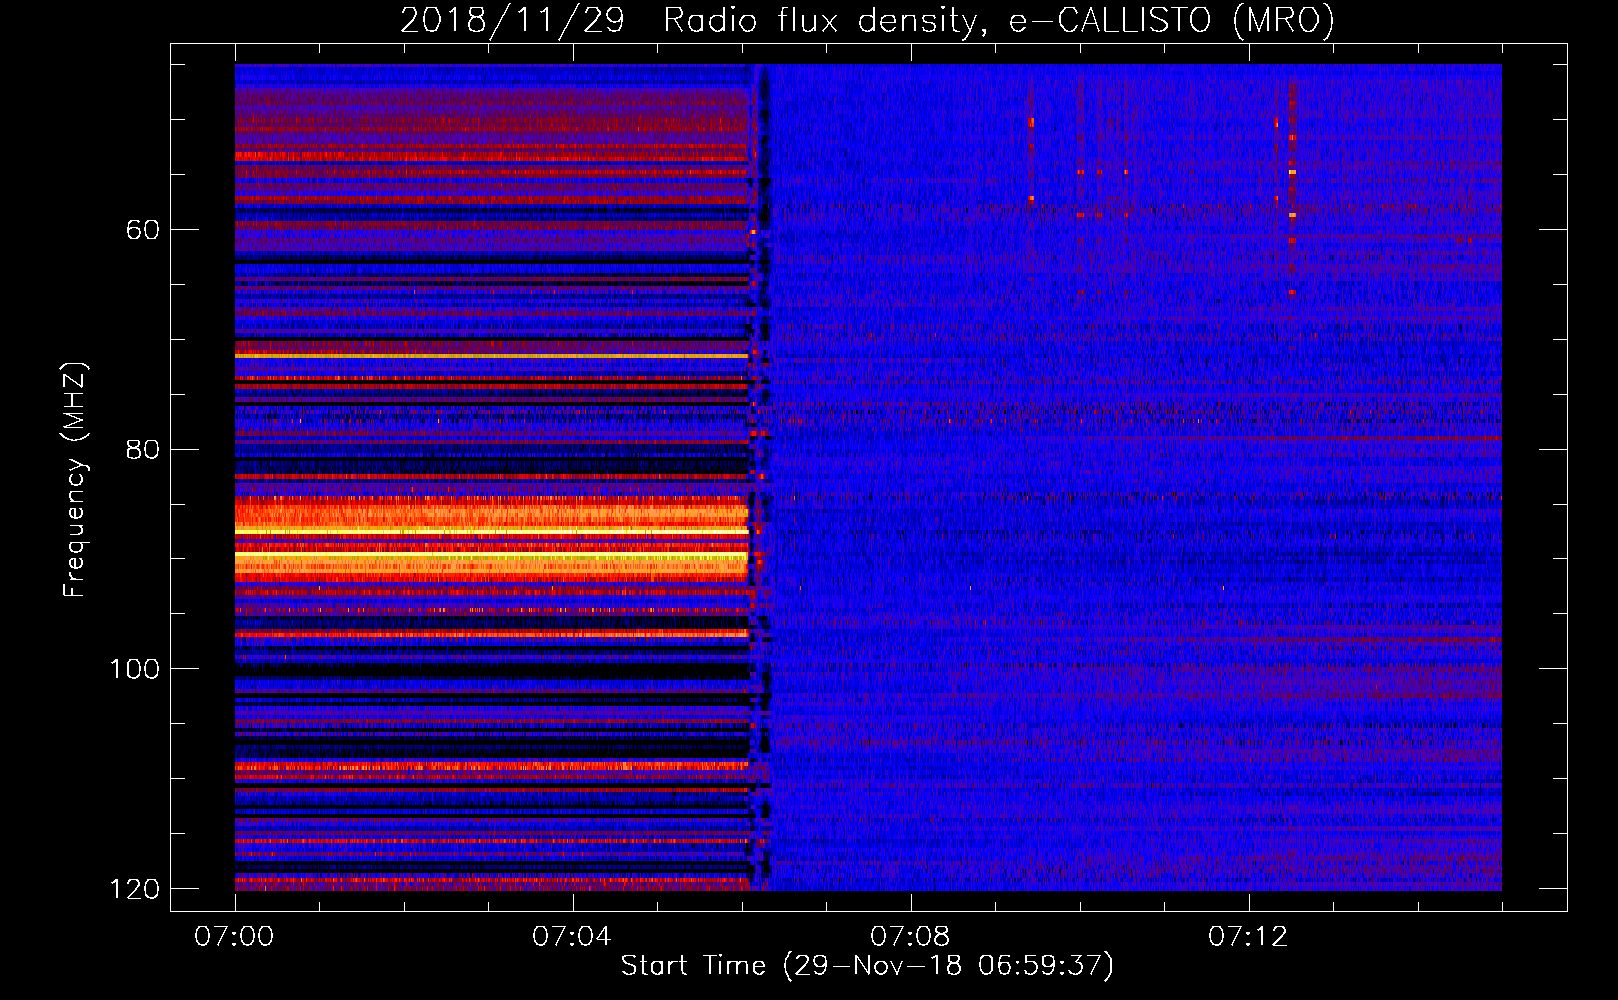Click the 'Start Time (29-Nov-18 06:59:37)' axis label
This screenshot has height=1000, width=1618.
pos(867,966)
